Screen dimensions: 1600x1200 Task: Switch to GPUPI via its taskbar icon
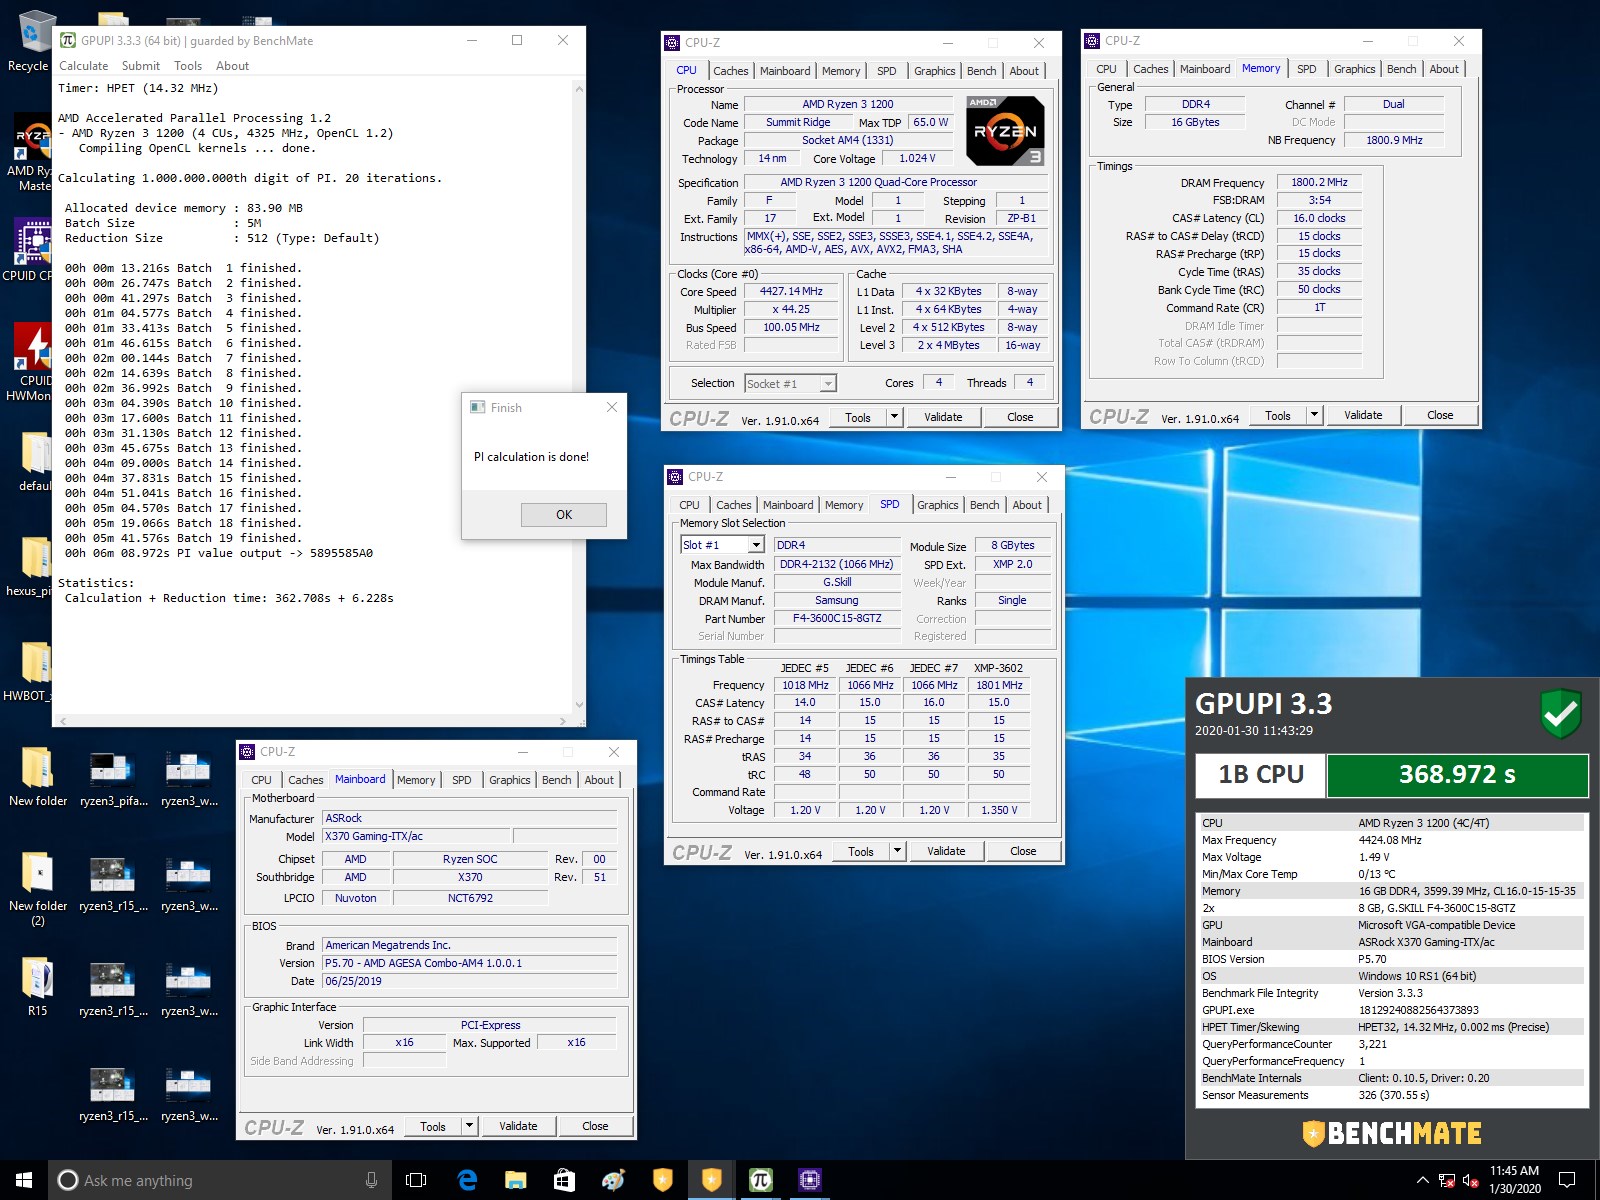760,1180
